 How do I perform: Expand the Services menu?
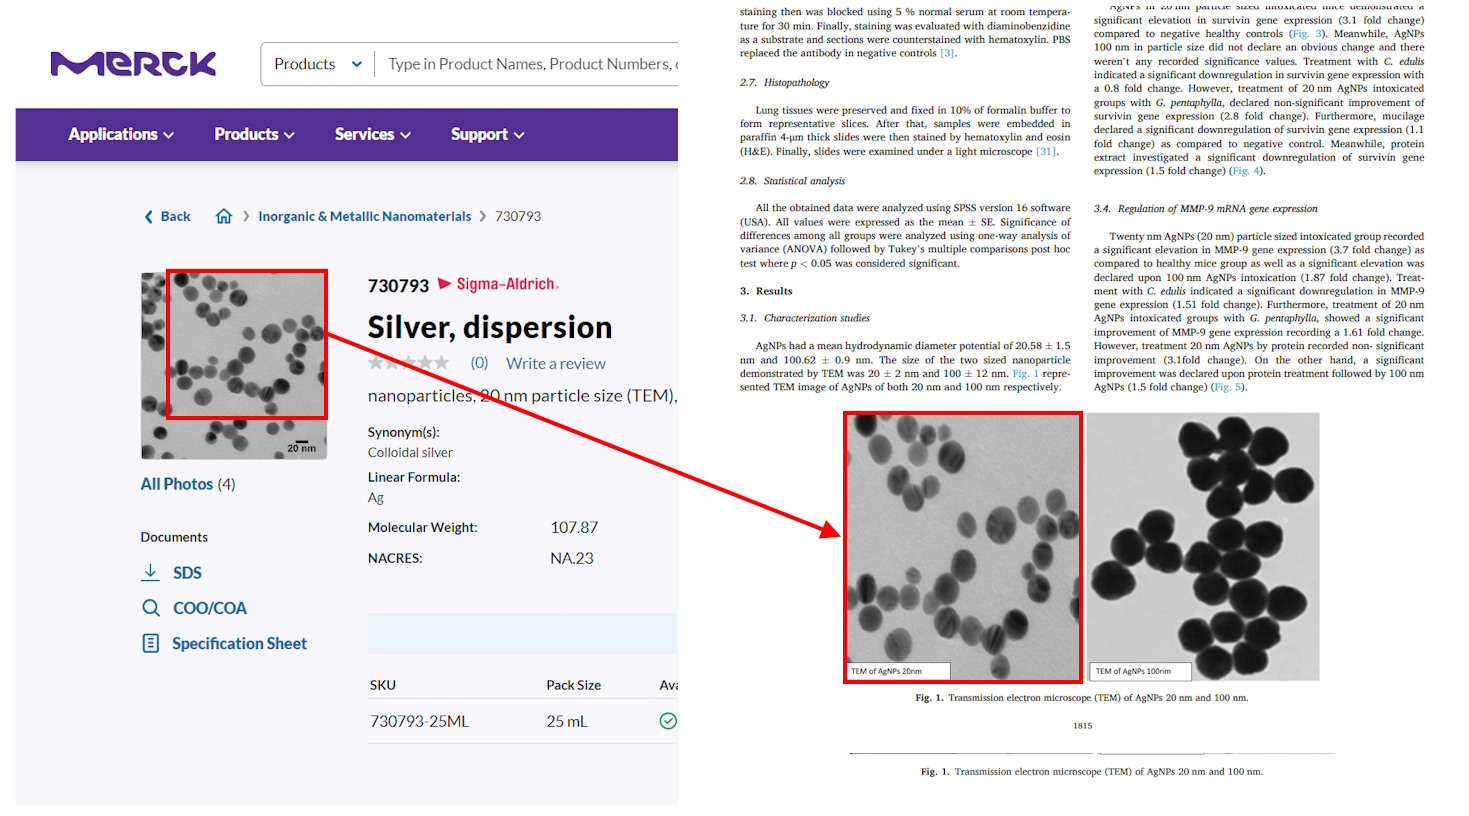pyautogui.click(x=372, y=134)
